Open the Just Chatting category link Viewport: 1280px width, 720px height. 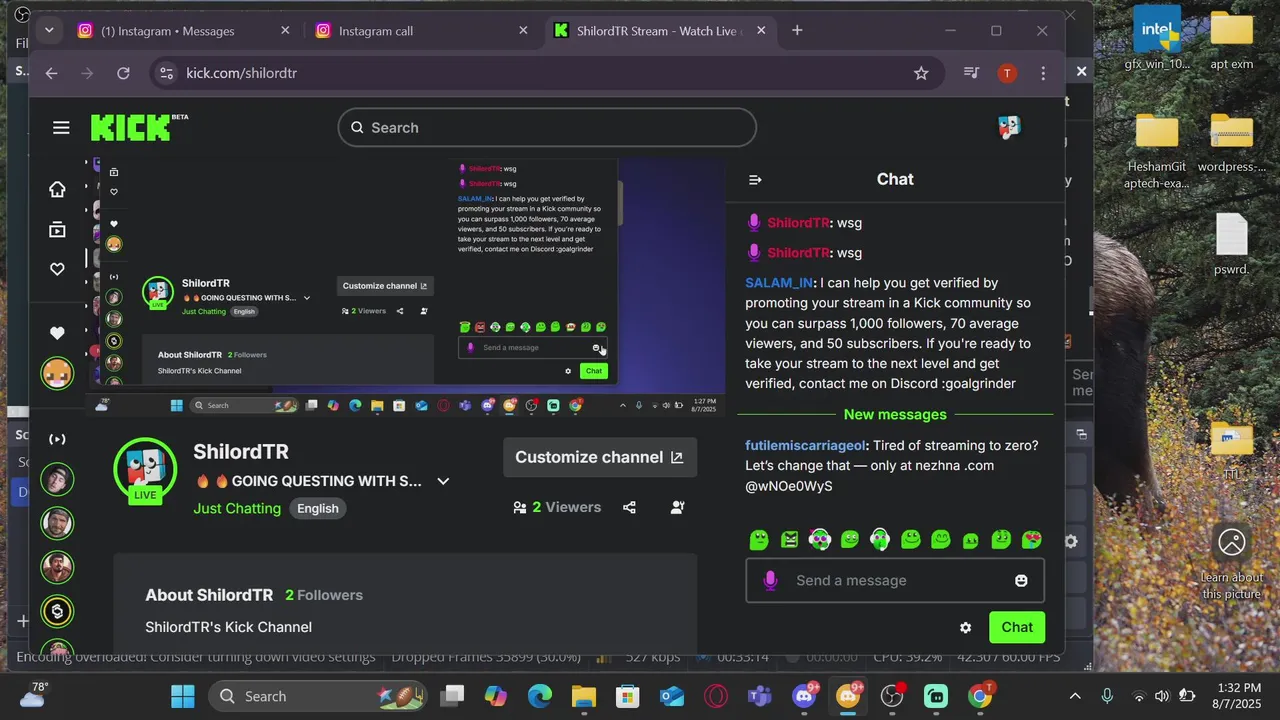coord(237,509)
